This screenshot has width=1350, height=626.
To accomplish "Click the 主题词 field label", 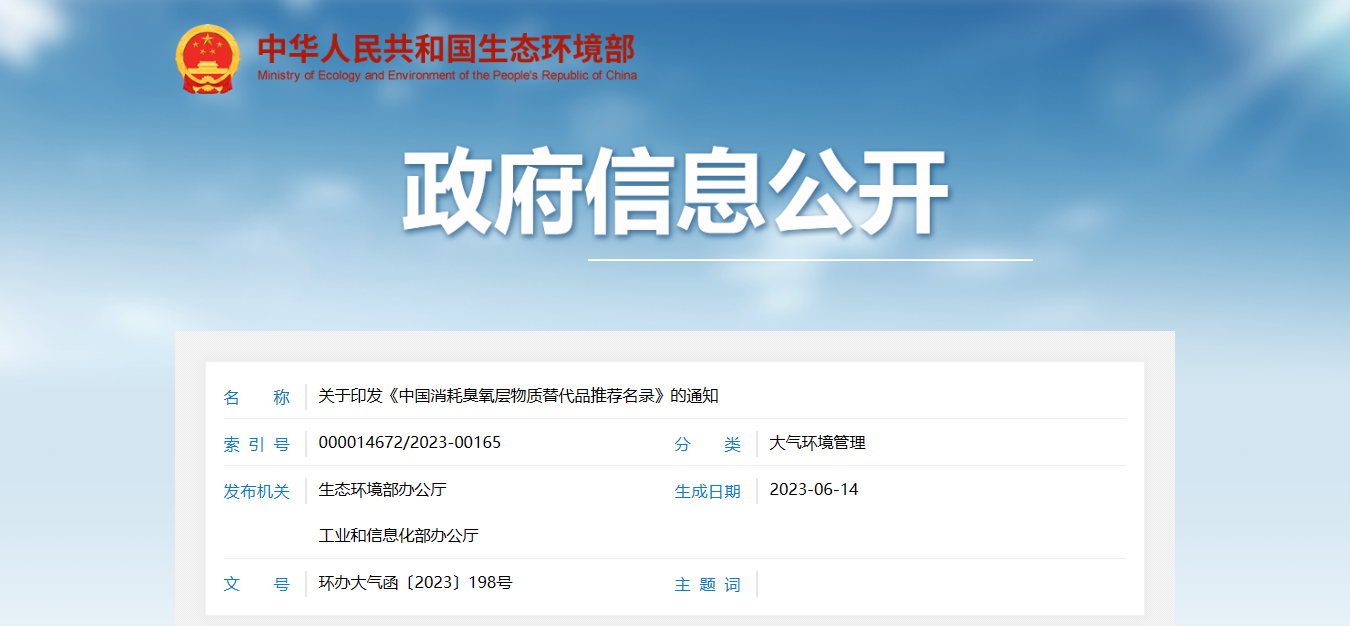I will (707, 584).
